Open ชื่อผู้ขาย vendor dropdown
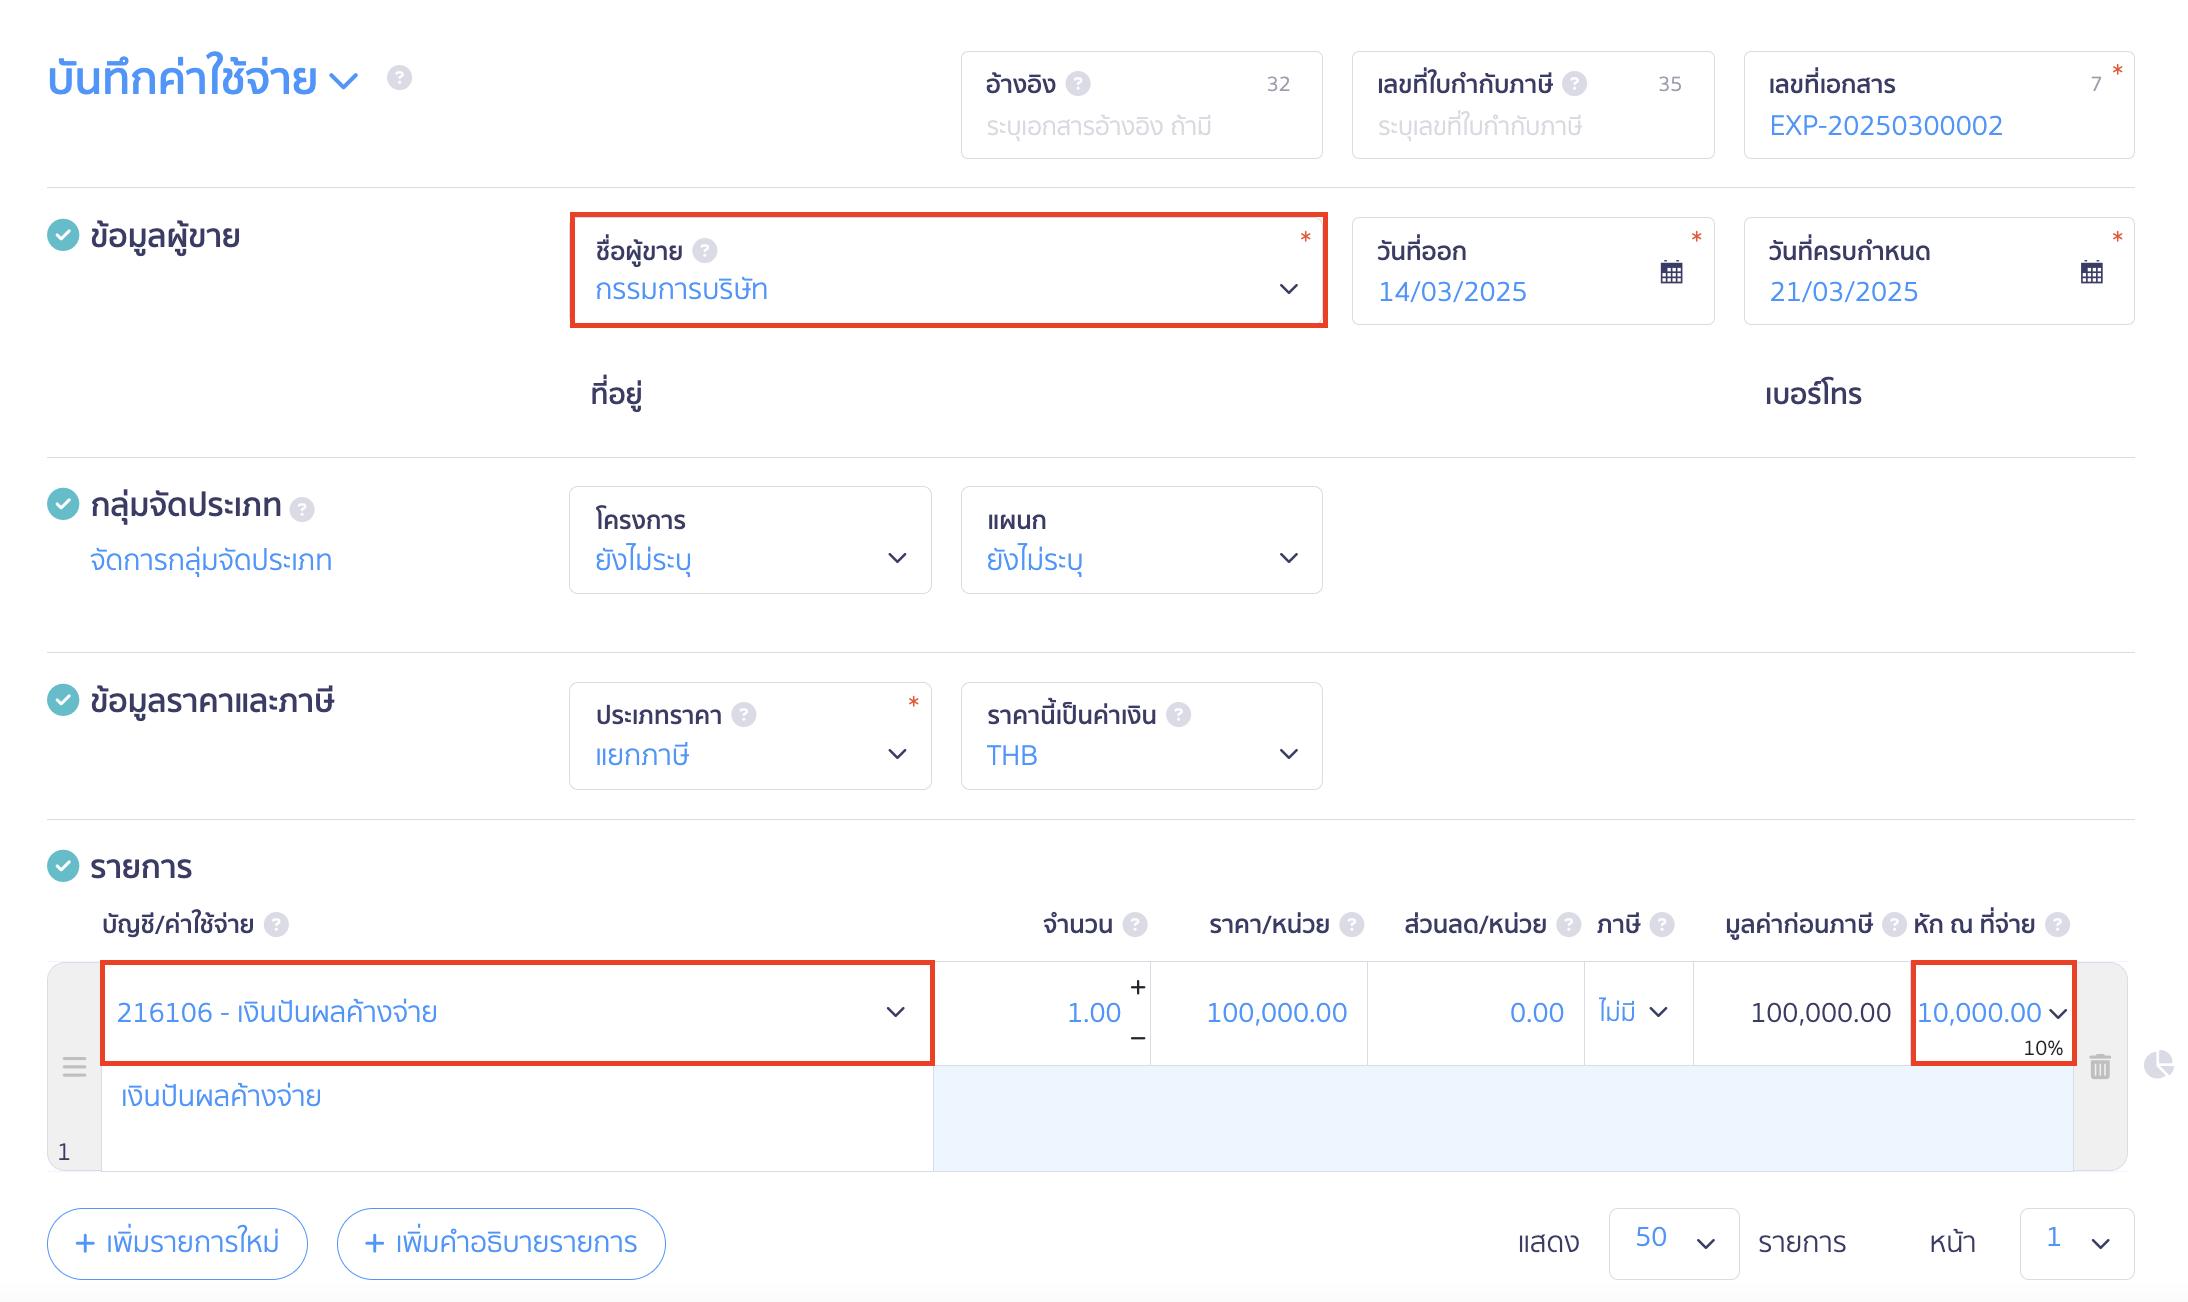 pos(948,270)
